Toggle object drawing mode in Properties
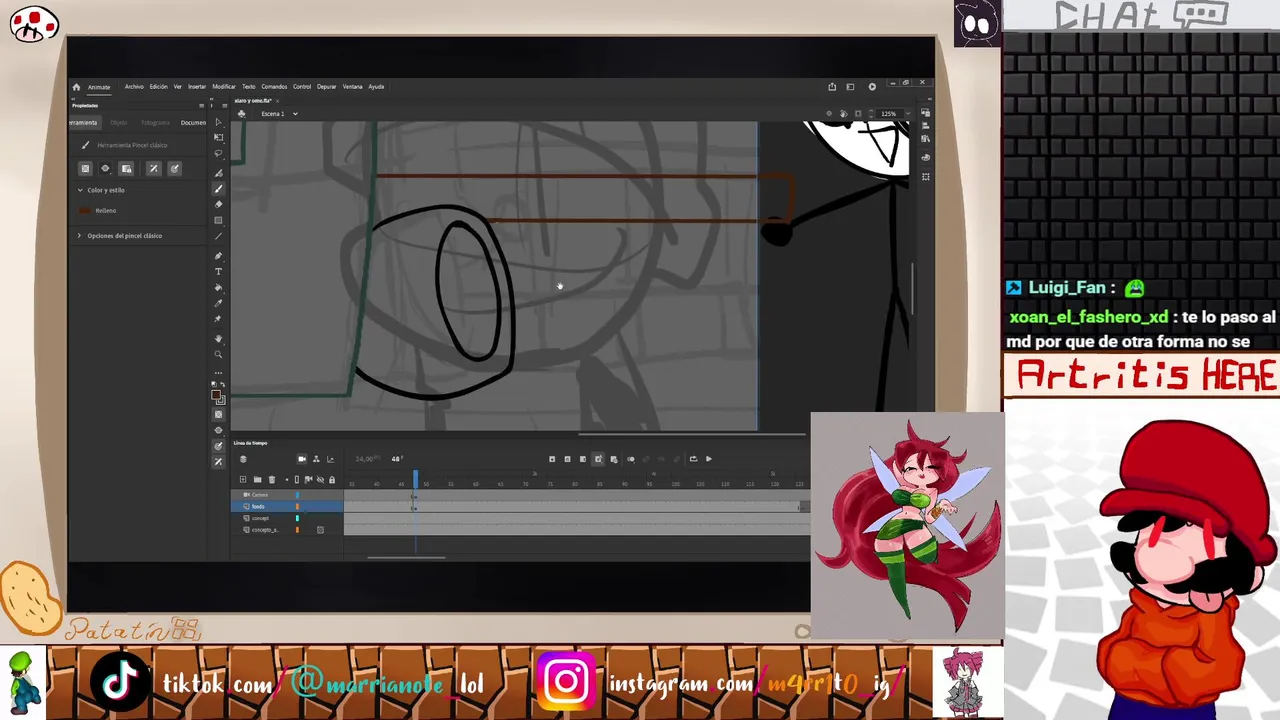Image resolution: width=1280 pixels, height=720 pixels. coord(85,168)
